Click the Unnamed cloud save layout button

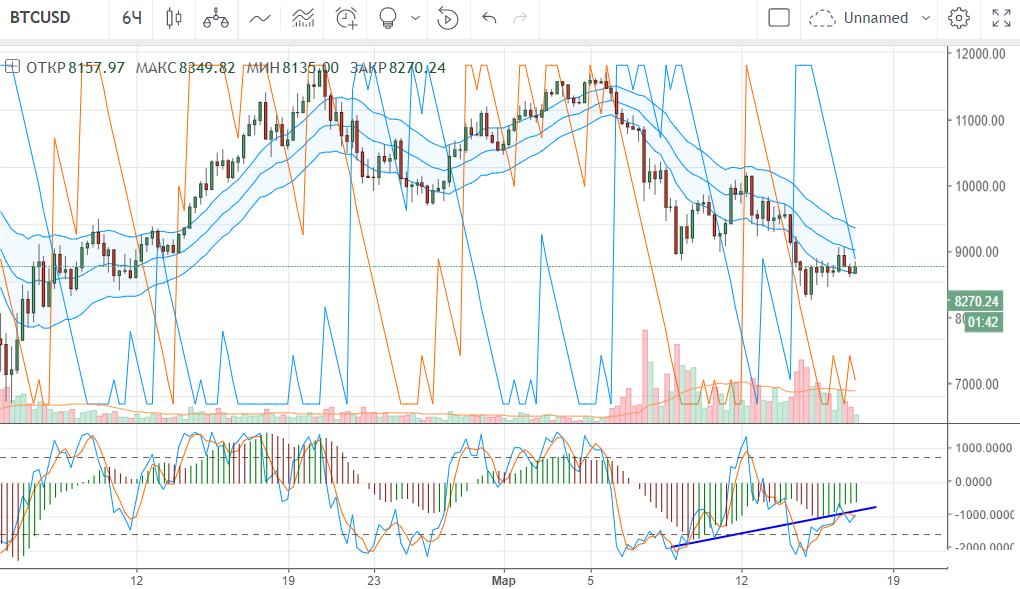(860, 18)
